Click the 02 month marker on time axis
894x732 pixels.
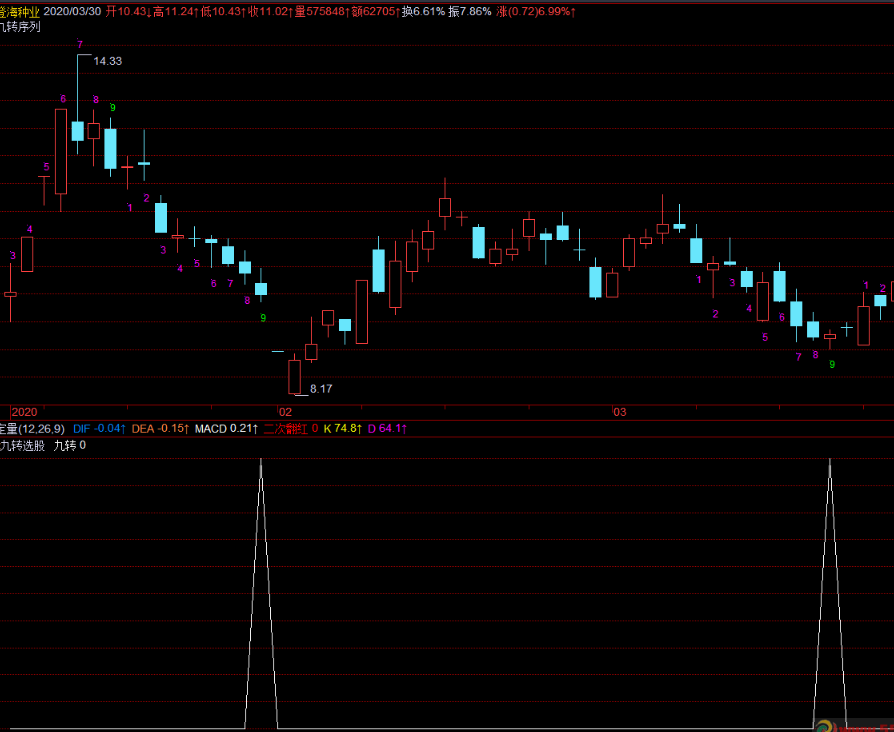[285, 412]
